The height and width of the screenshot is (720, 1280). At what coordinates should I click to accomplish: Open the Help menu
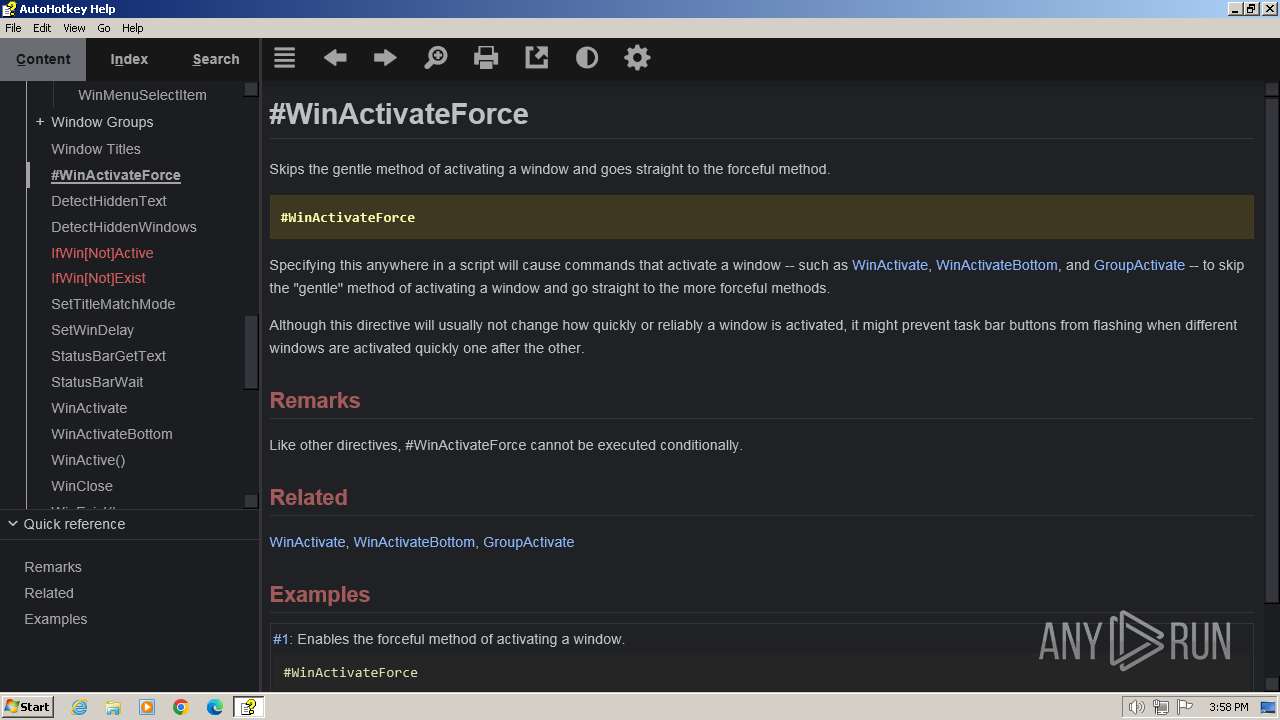[x=133, y=28]
